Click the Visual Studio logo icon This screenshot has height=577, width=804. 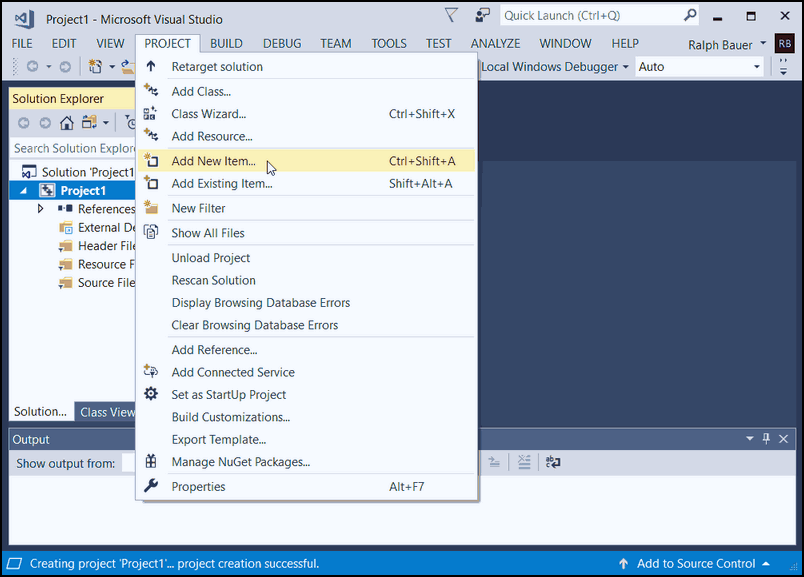[24, 19]
